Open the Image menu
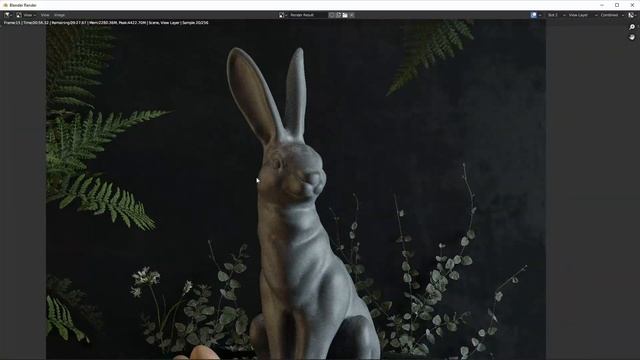The height and width of the screenshot is (360, 640). click(x=60, y=15)
